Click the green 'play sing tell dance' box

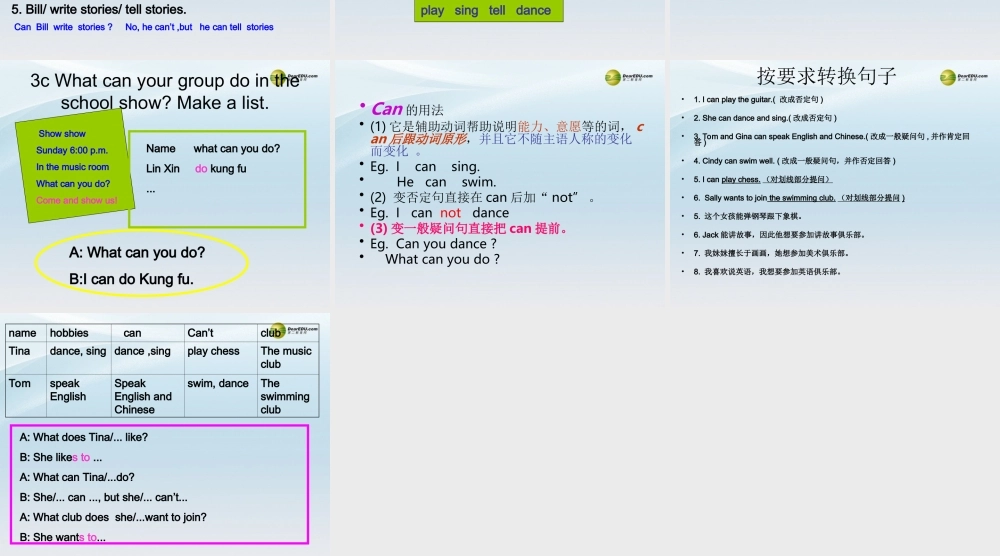point(489,11)
